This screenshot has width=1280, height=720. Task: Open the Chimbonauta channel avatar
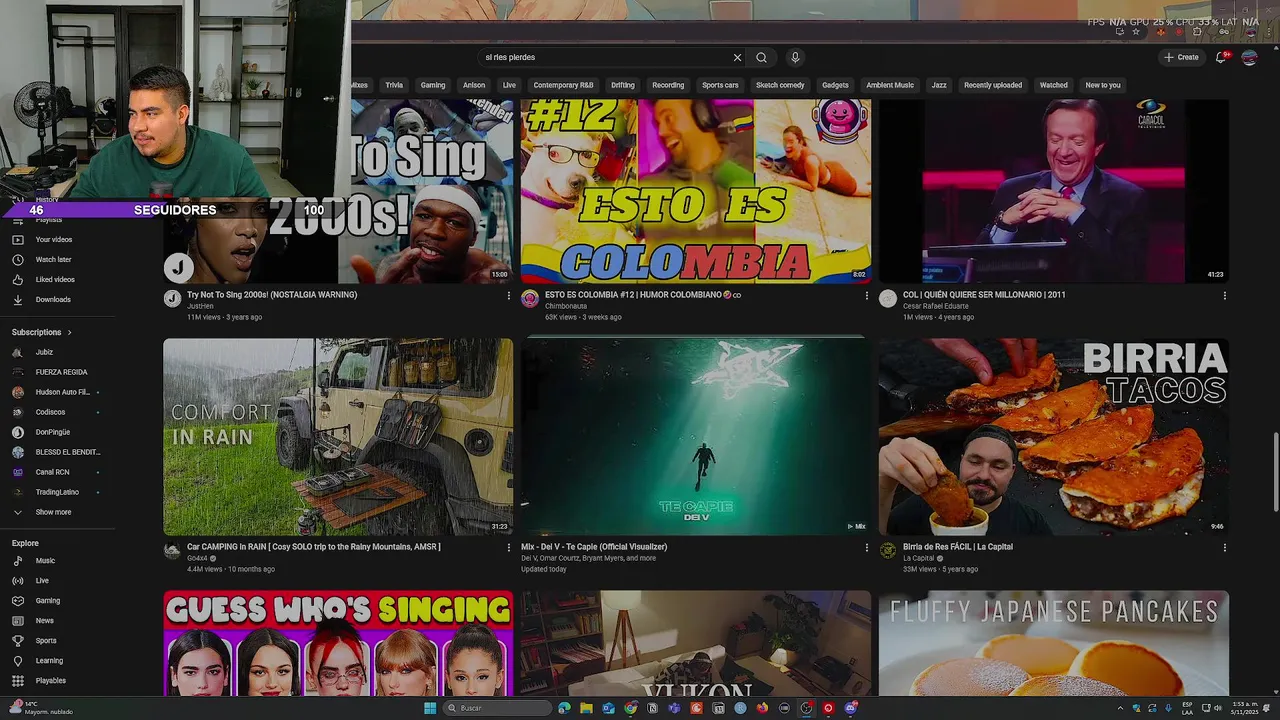530,298
